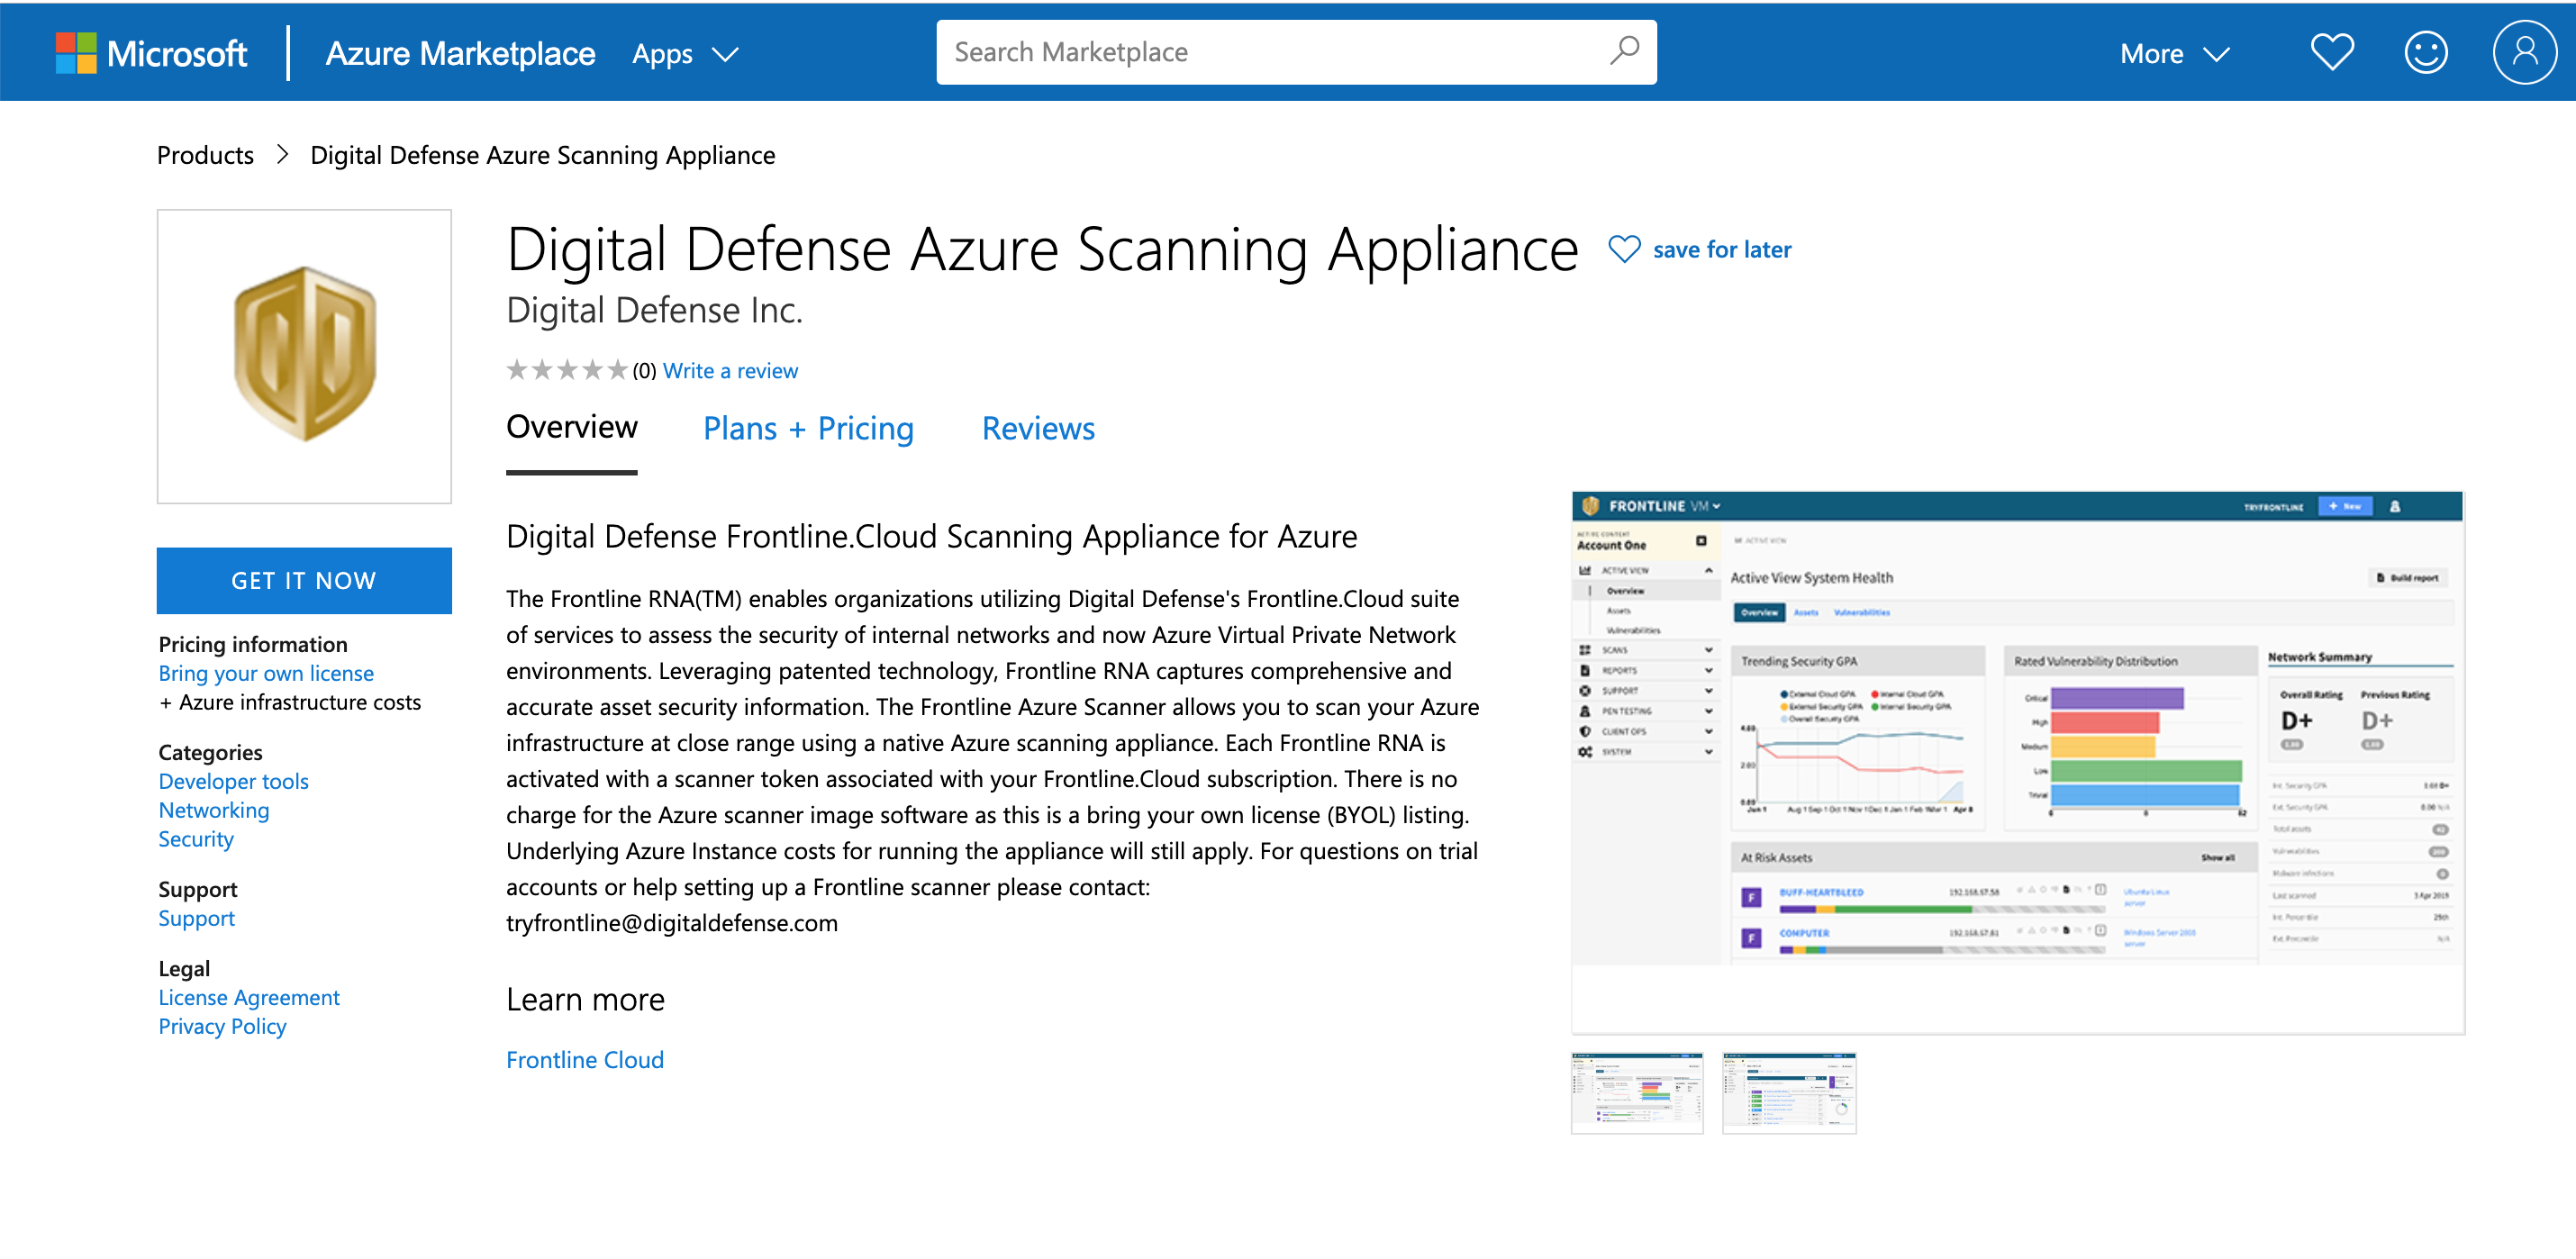Image resolution: width=2576 pixels, height=1259 pixels.
Task: Open Bring your own license link
Action: (266, 673)
